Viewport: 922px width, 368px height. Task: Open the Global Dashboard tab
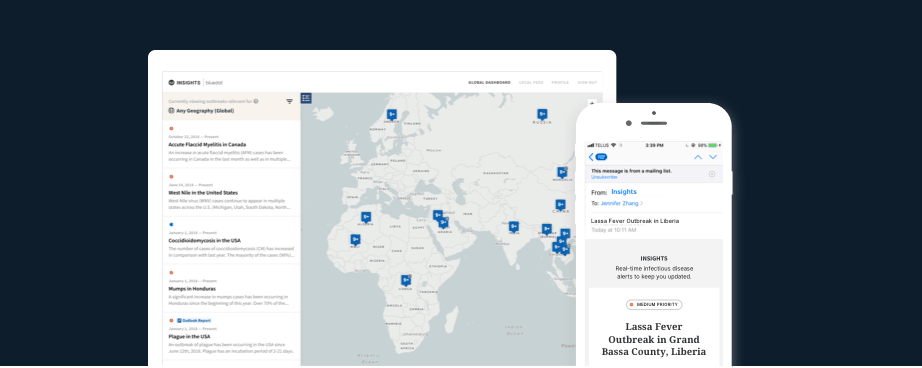[489, 83]
